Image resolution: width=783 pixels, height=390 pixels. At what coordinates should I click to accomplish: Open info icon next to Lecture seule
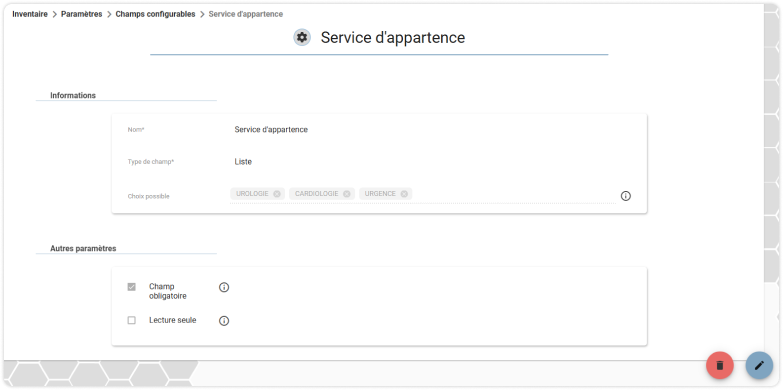pos(224,321)
